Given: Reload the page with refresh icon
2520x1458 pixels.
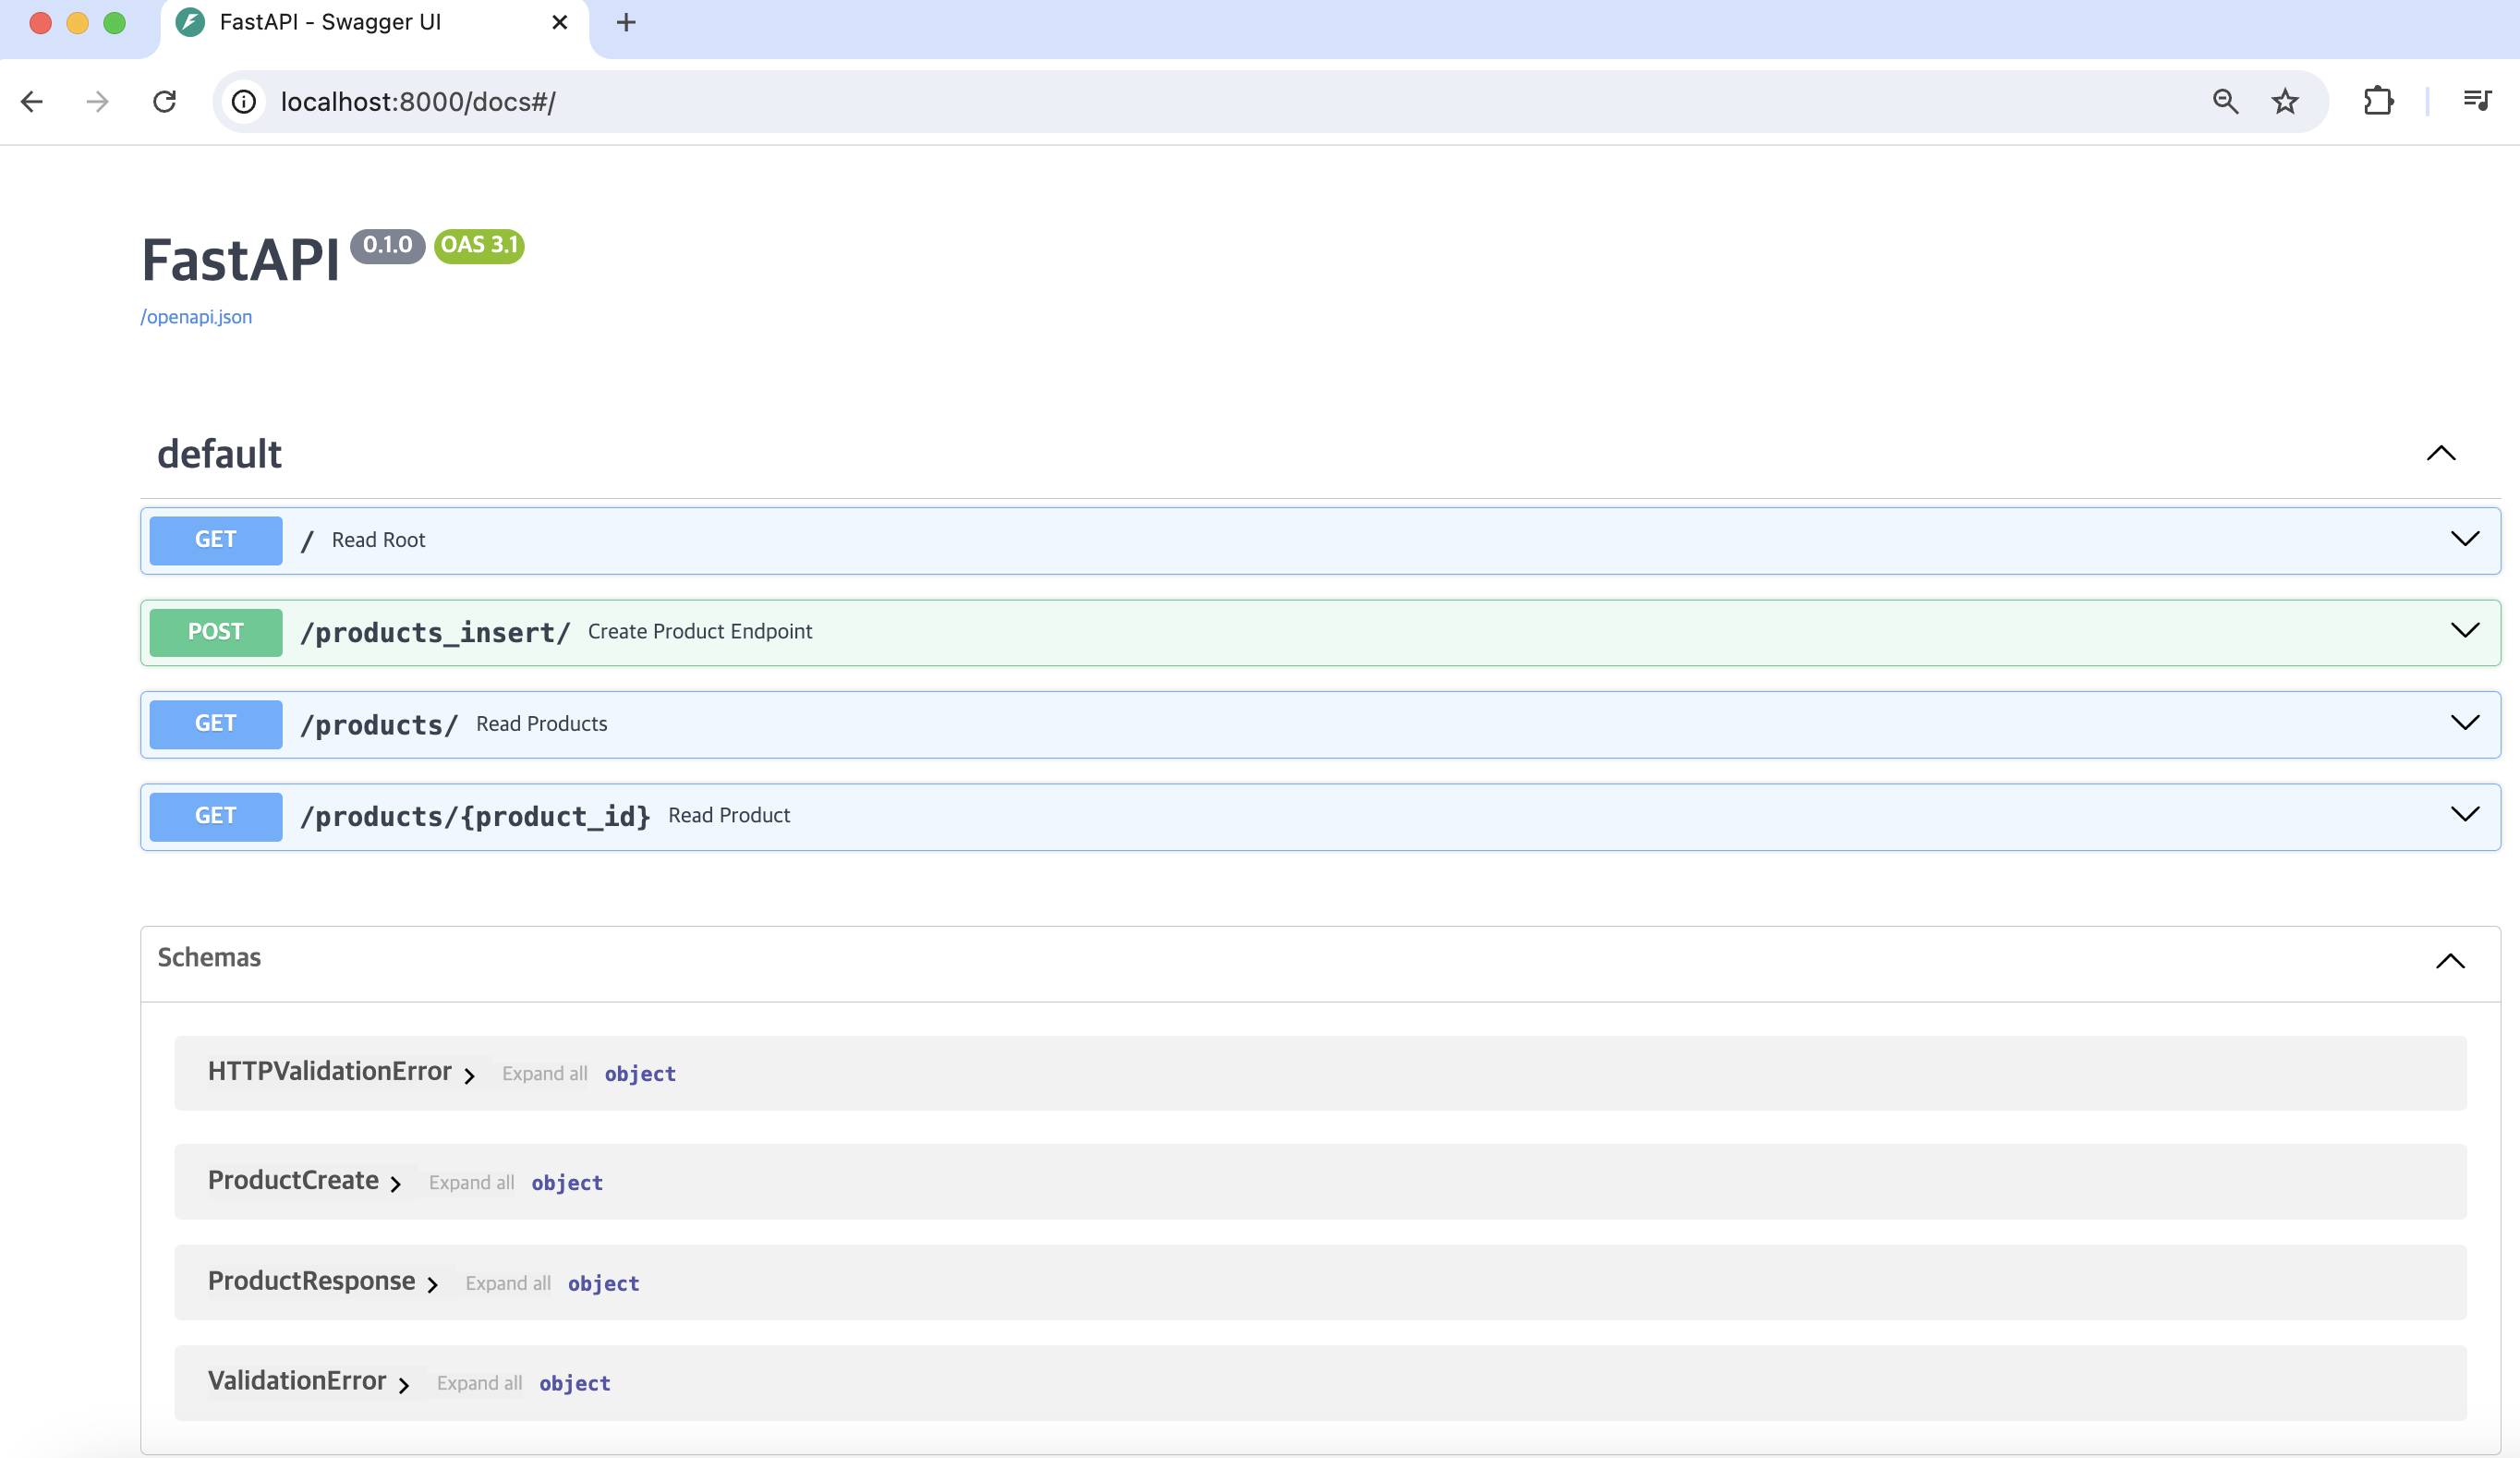Looking at the screenshot, I should [164, 101].
